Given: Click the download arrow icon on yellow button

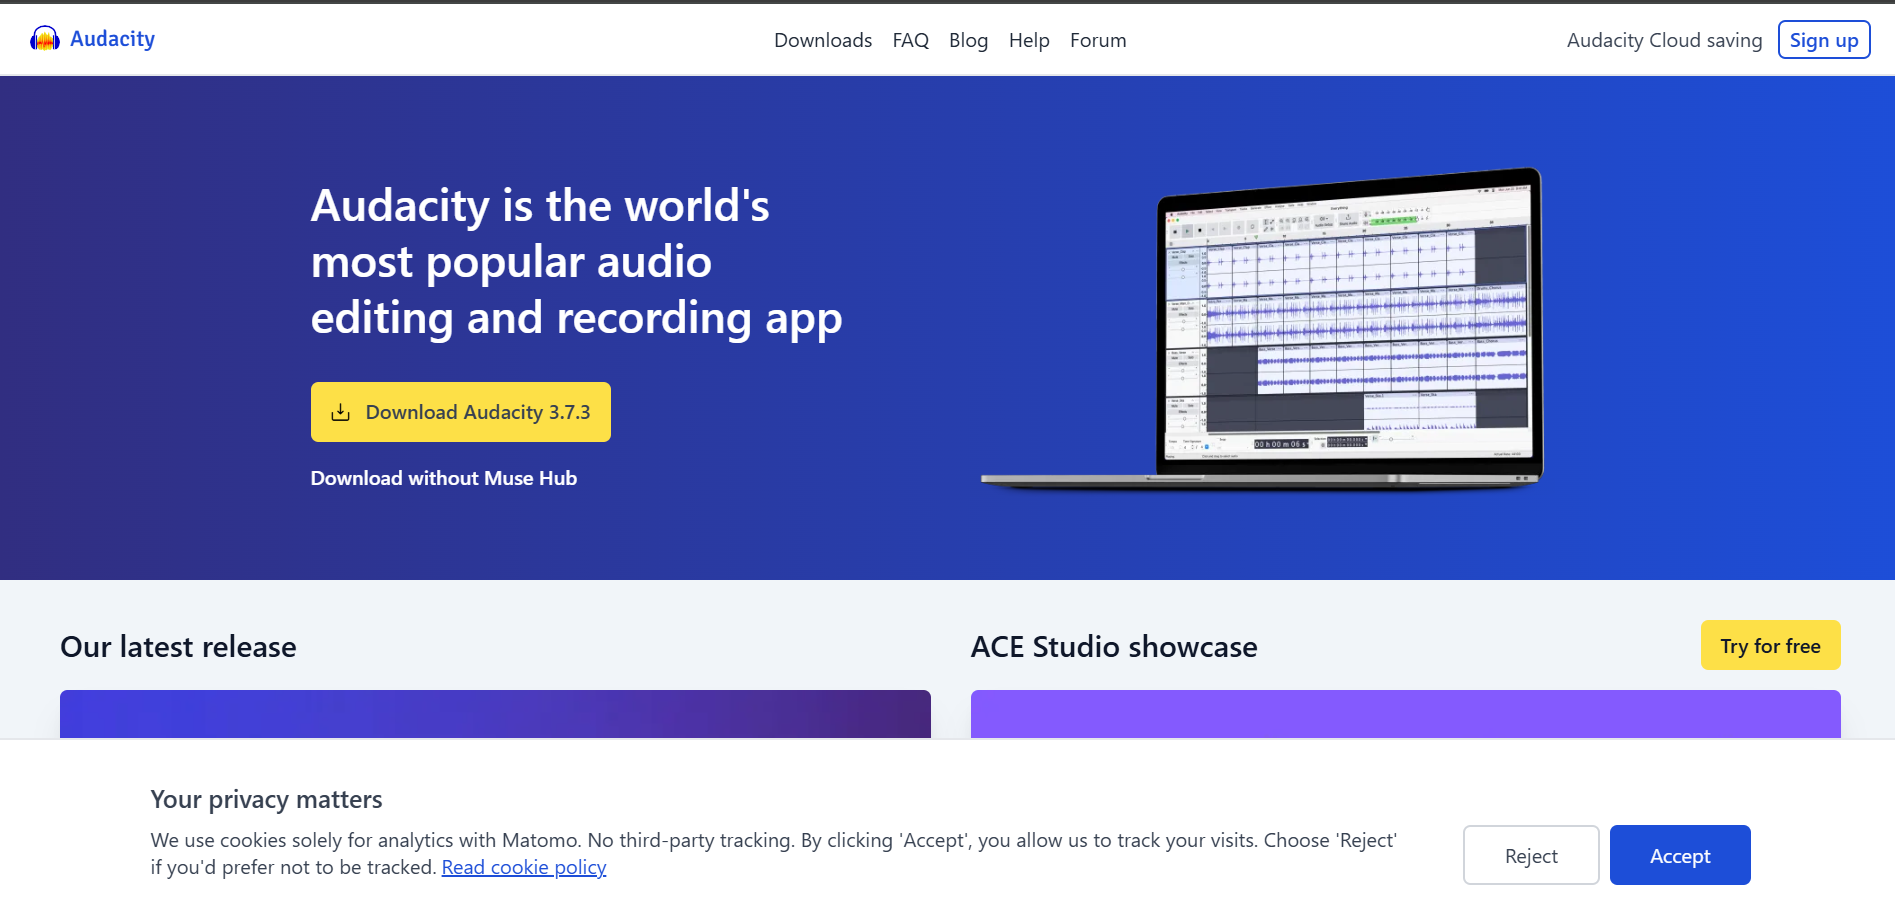Looking at the screenshot, I should 341,412.
